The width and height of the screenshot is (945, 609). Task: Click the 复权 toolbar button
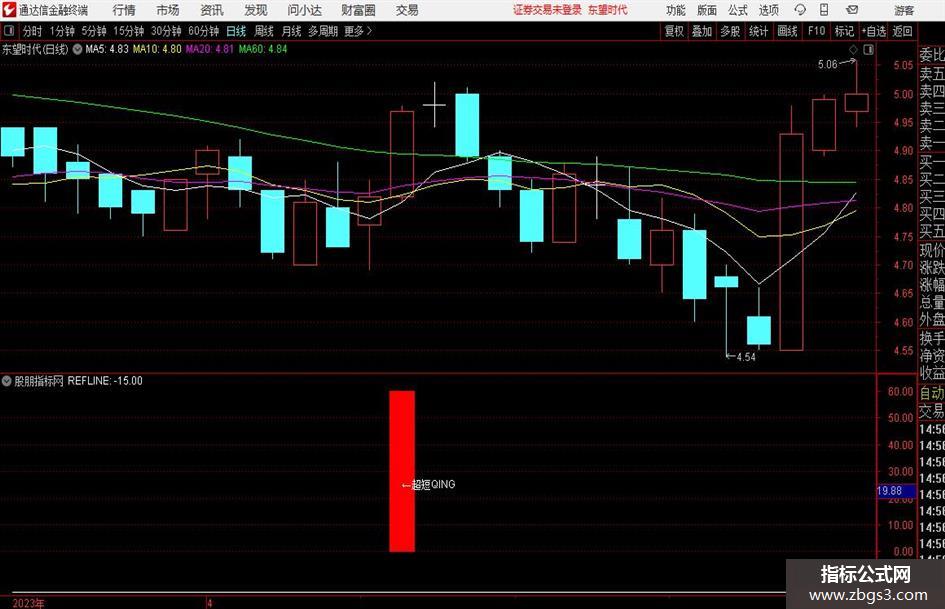pyautogui.click(x=674, y=31)
